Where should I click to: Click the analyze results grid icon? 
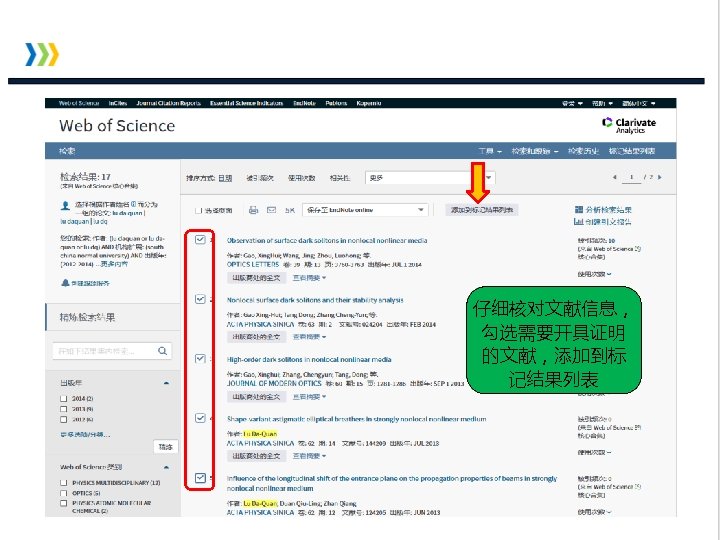point(579,209)
